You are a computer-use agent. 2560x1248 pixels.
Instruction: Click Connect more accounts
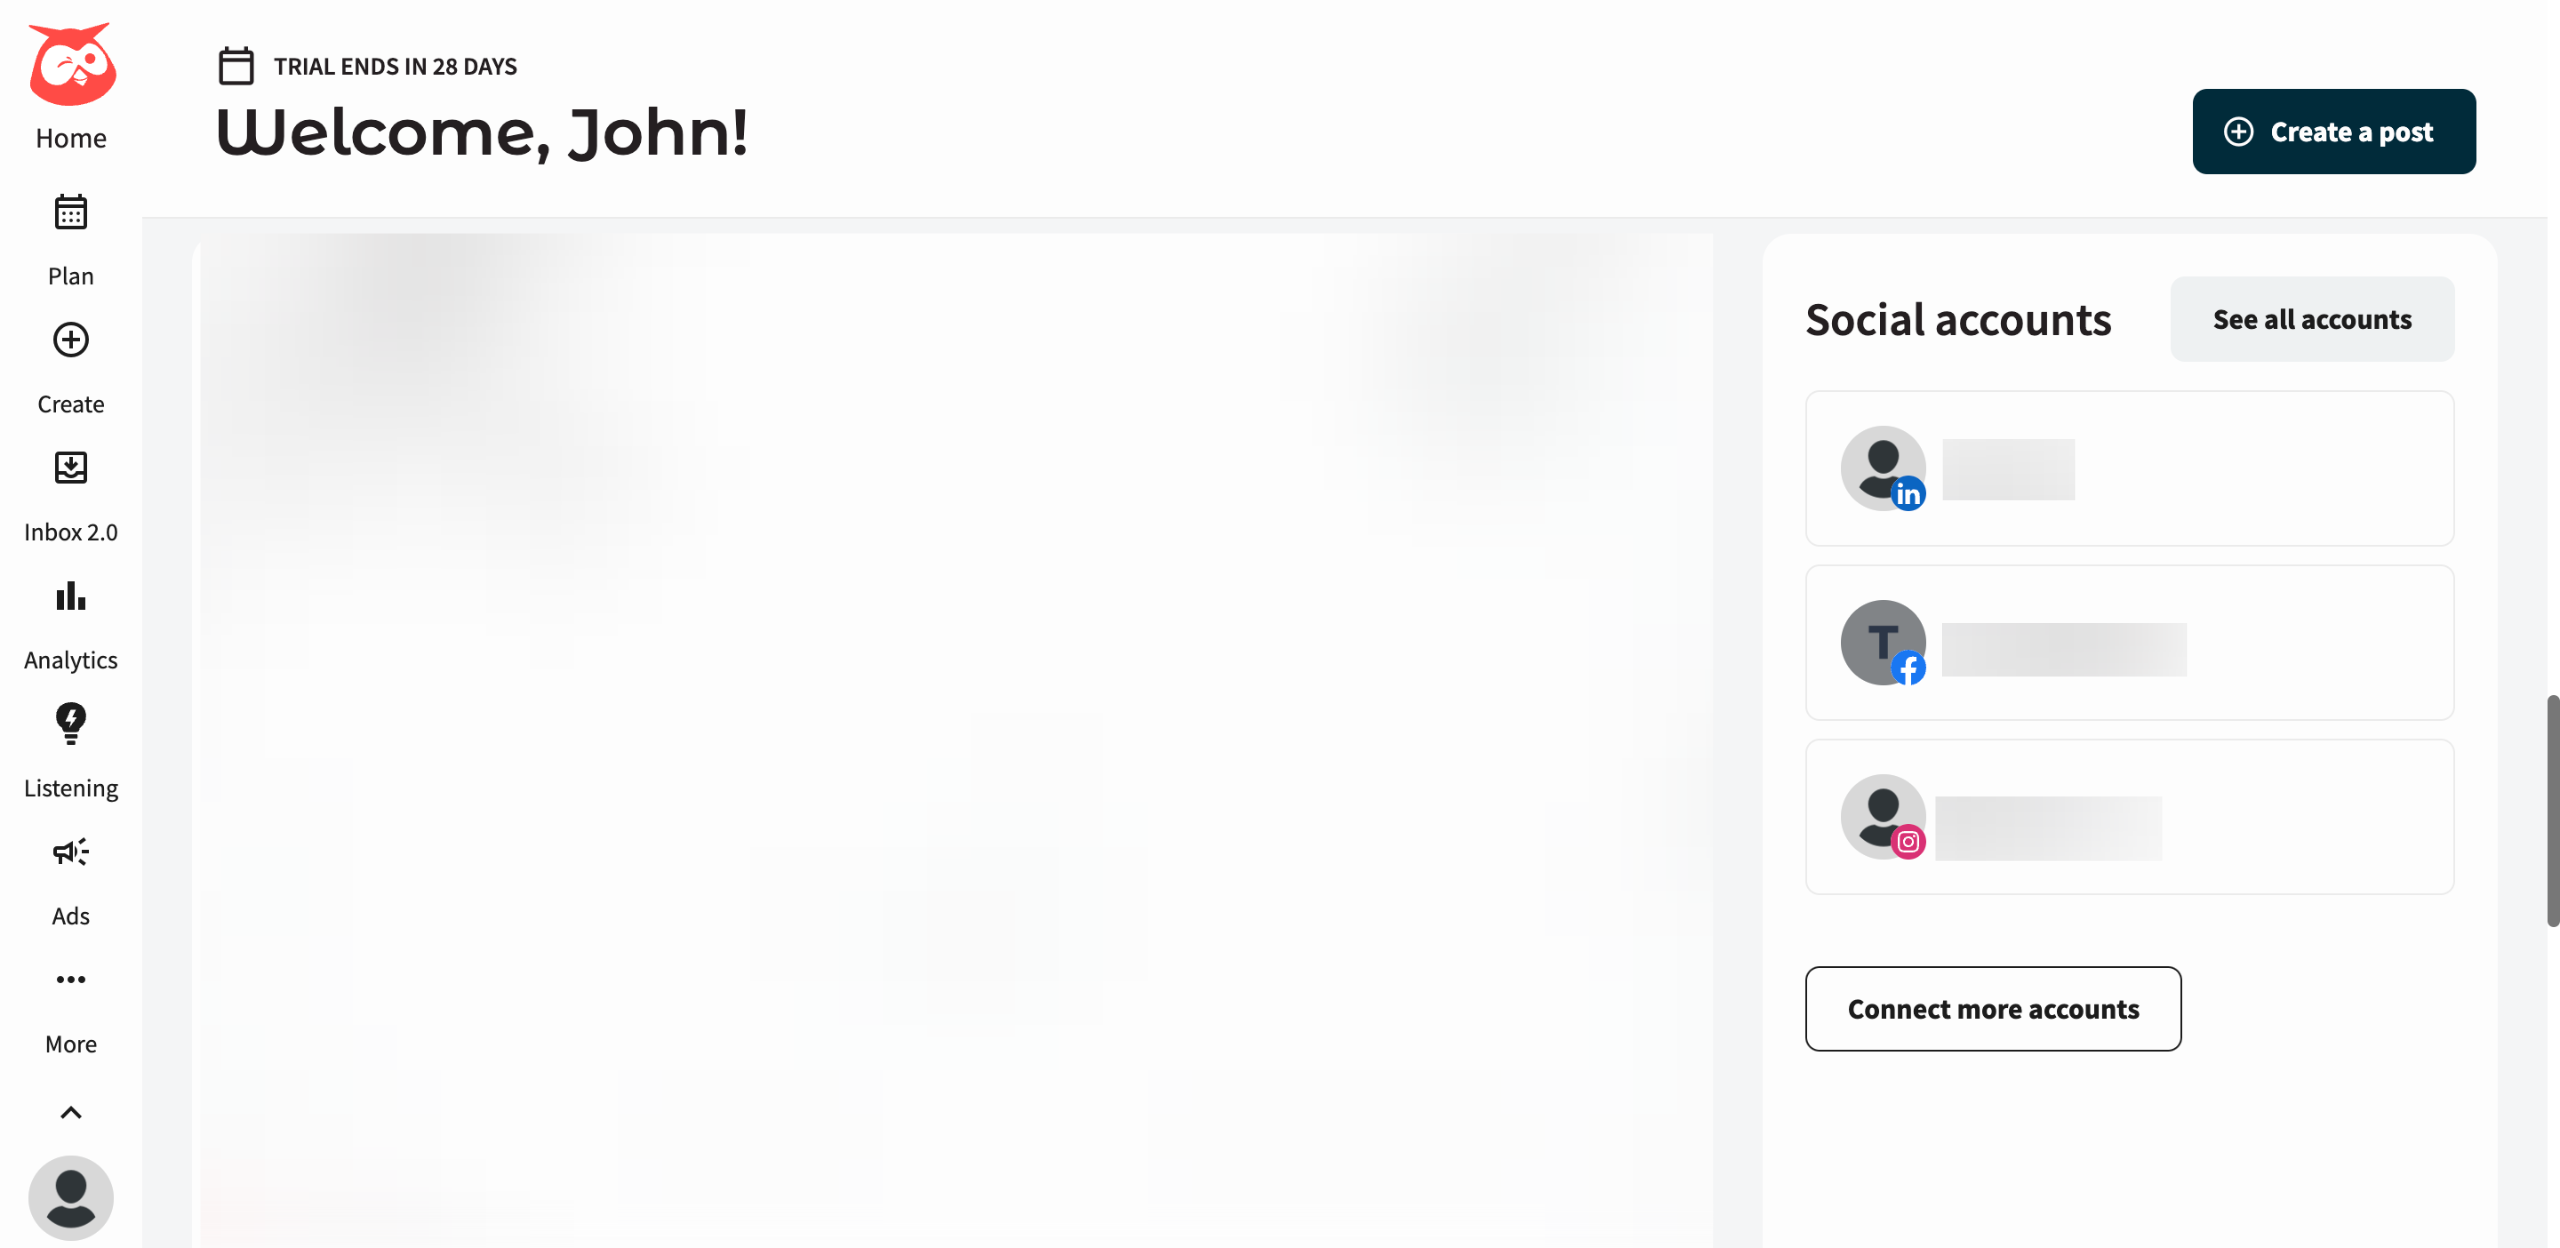(x=1993, y=1009)
